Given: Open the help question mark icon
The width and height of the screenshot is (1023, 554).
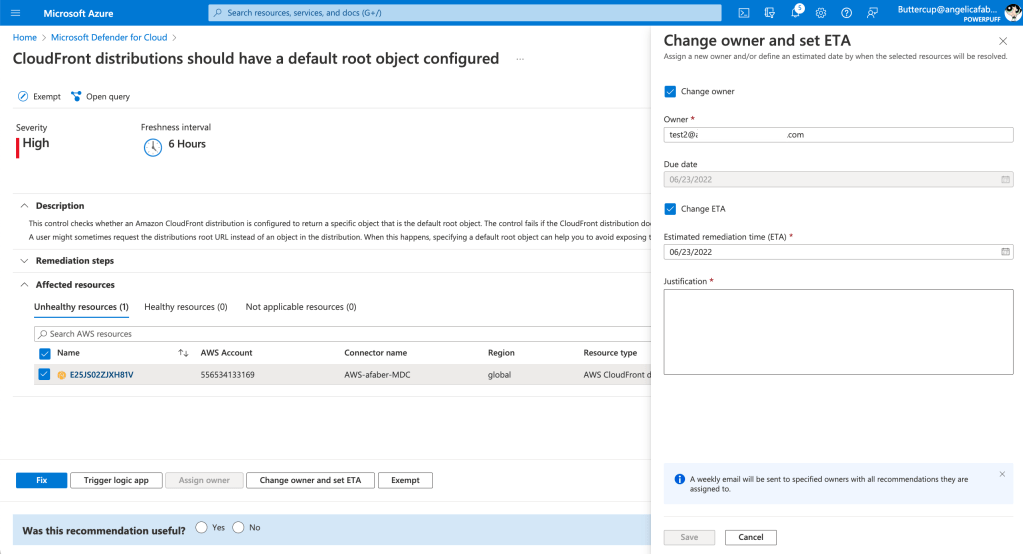Looking at the screenshot, I should click(x=846, y=13).
